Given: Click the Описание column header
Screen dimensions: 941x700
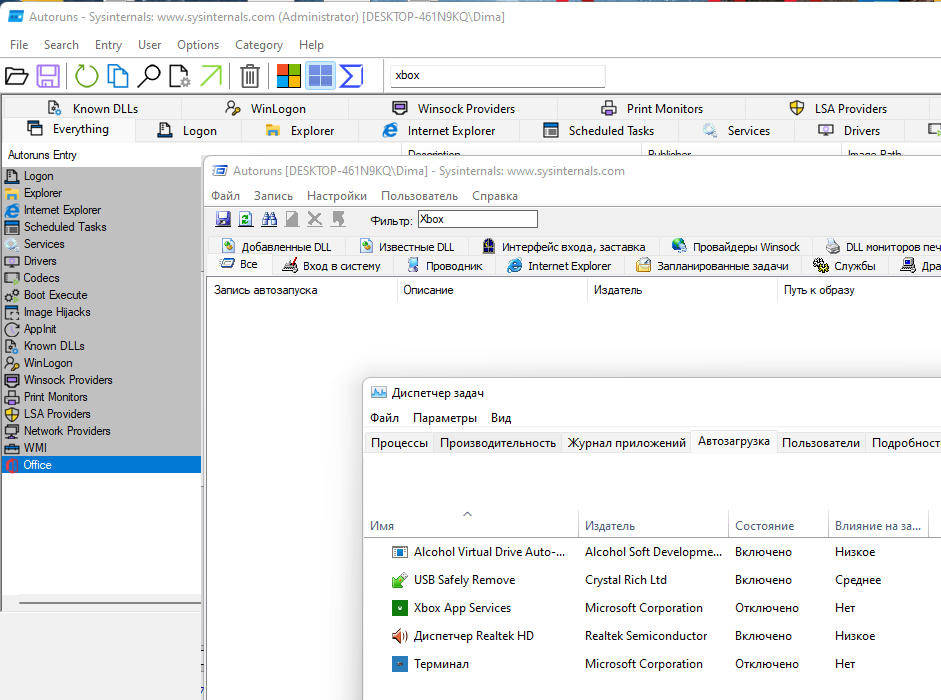Looking at the screenshot, I should 492,290.
